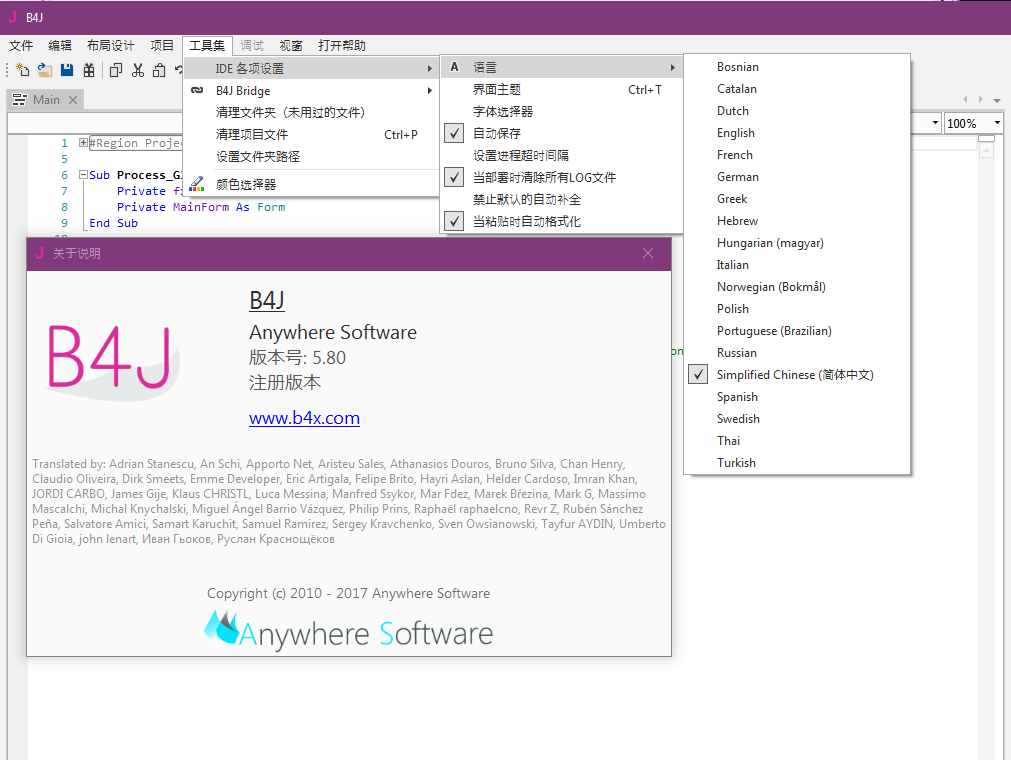
Task: Click the 工具集 menu
Action: click(207, 46)
